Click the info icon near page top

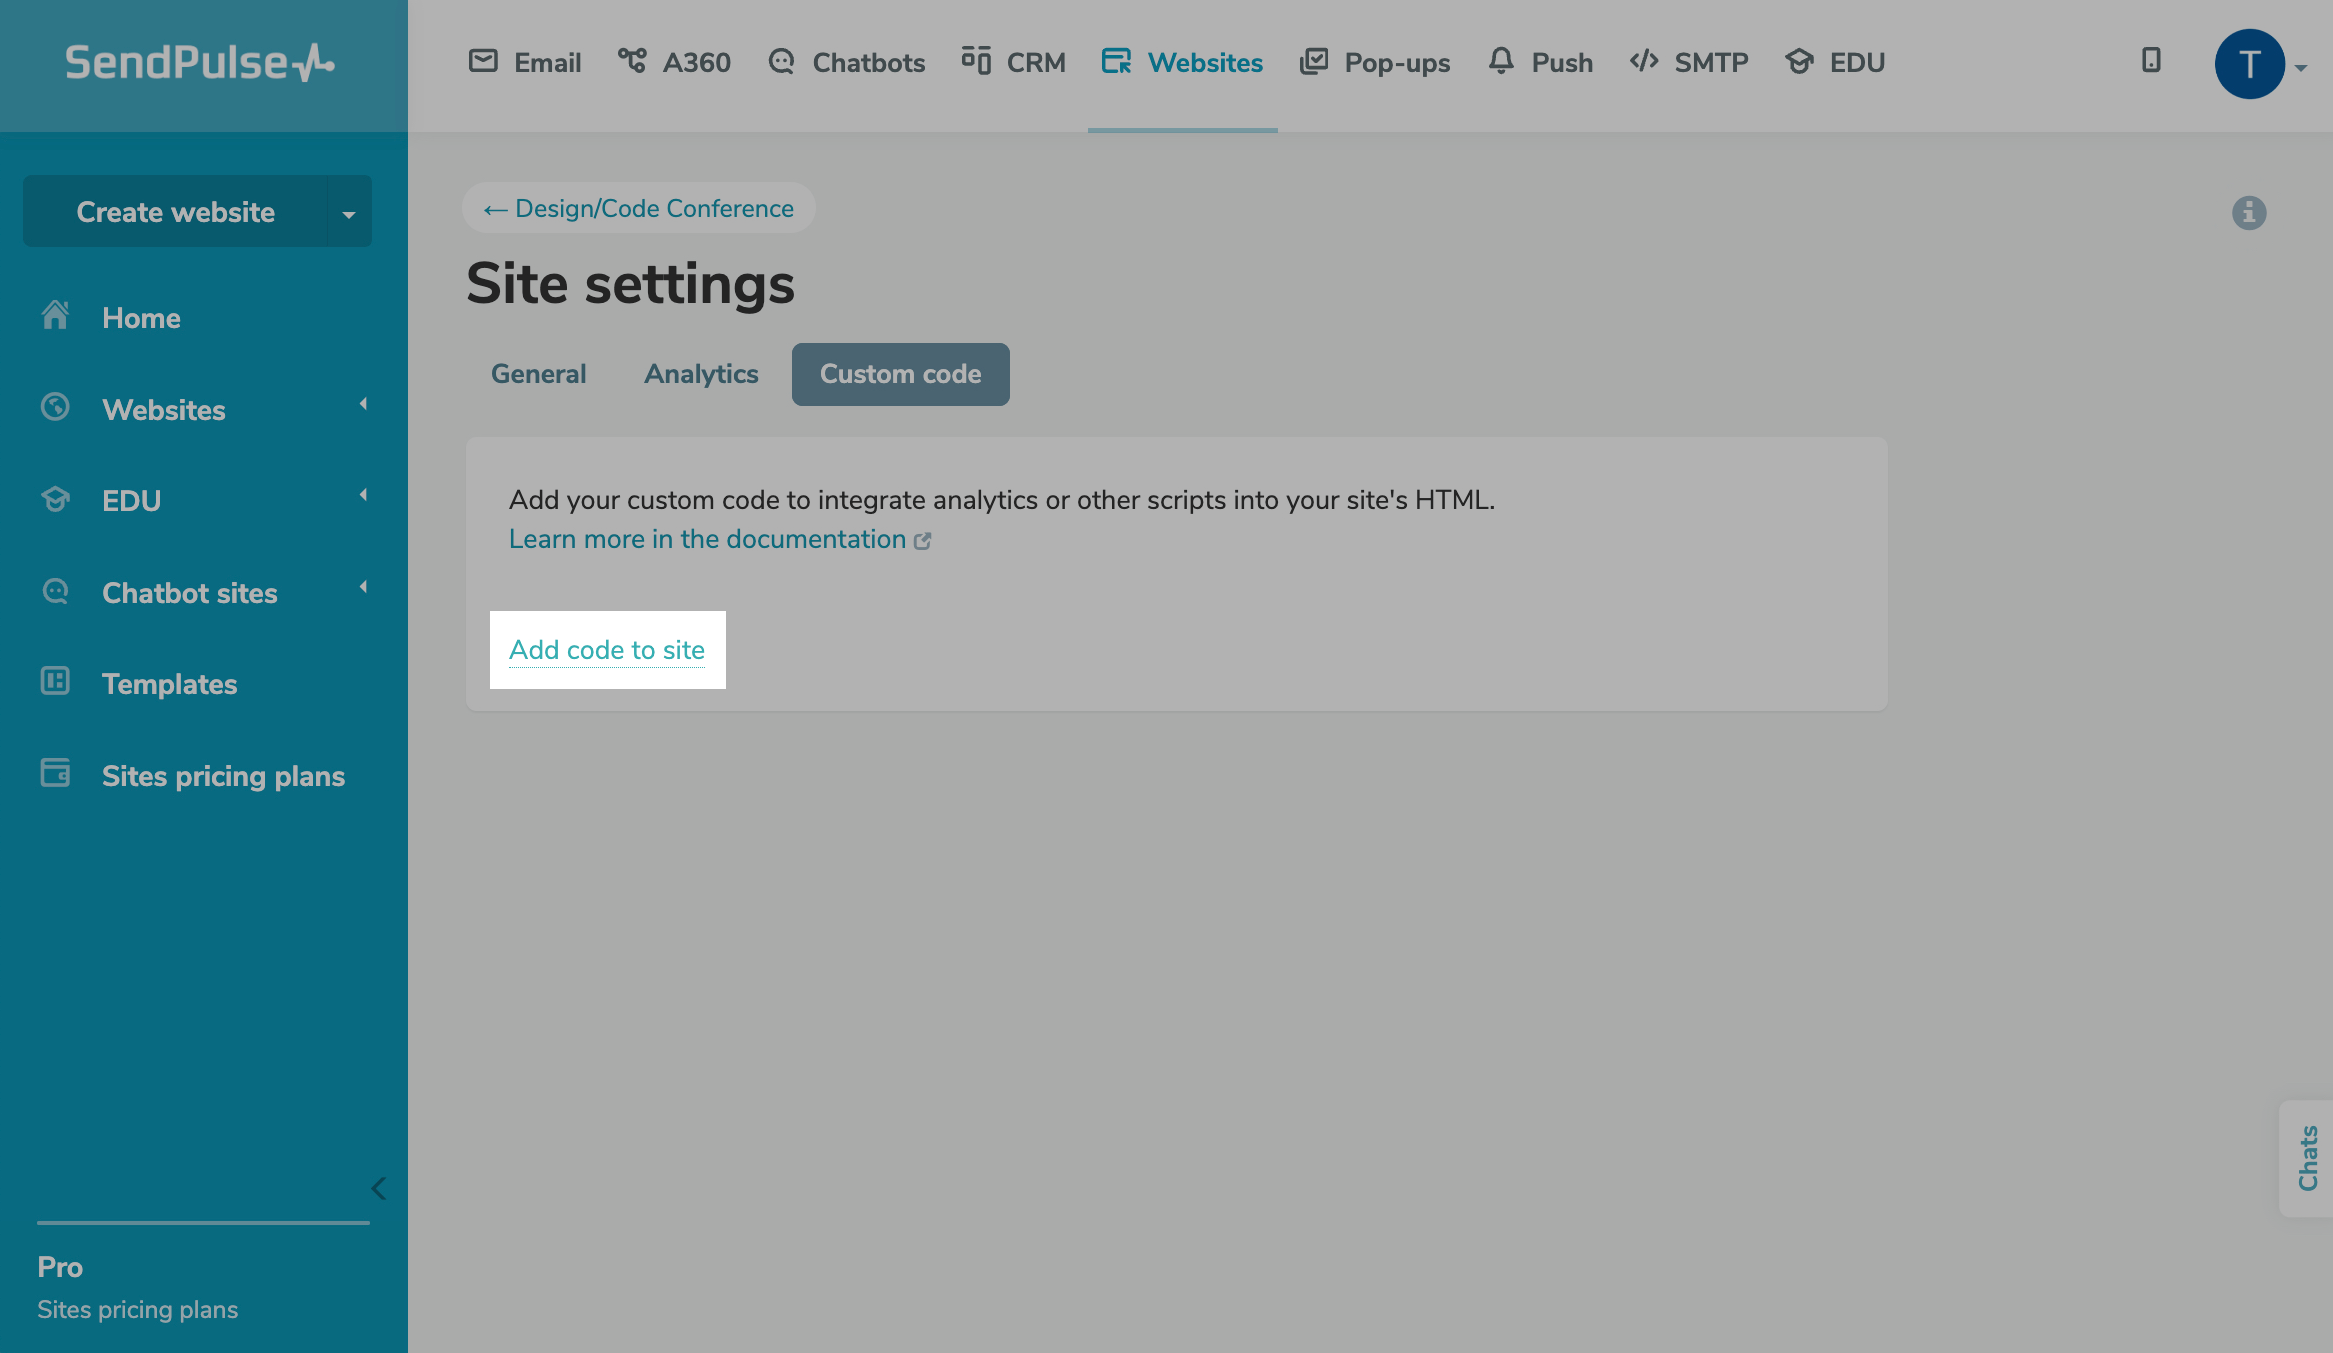tap(2248, 212)
